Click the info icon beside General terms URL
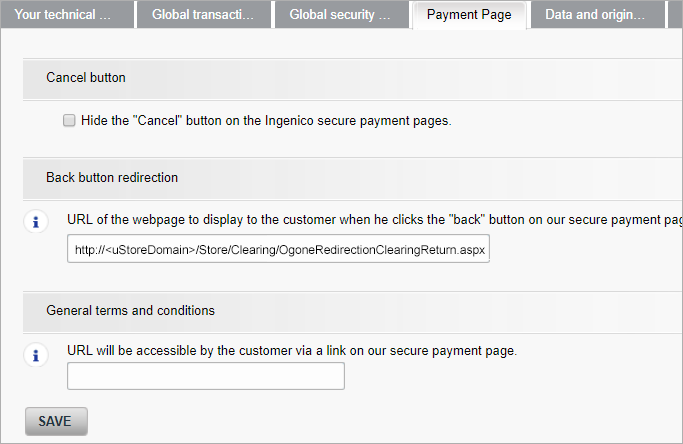The height and width of the screenshot is (444, 683). [37, 355]
